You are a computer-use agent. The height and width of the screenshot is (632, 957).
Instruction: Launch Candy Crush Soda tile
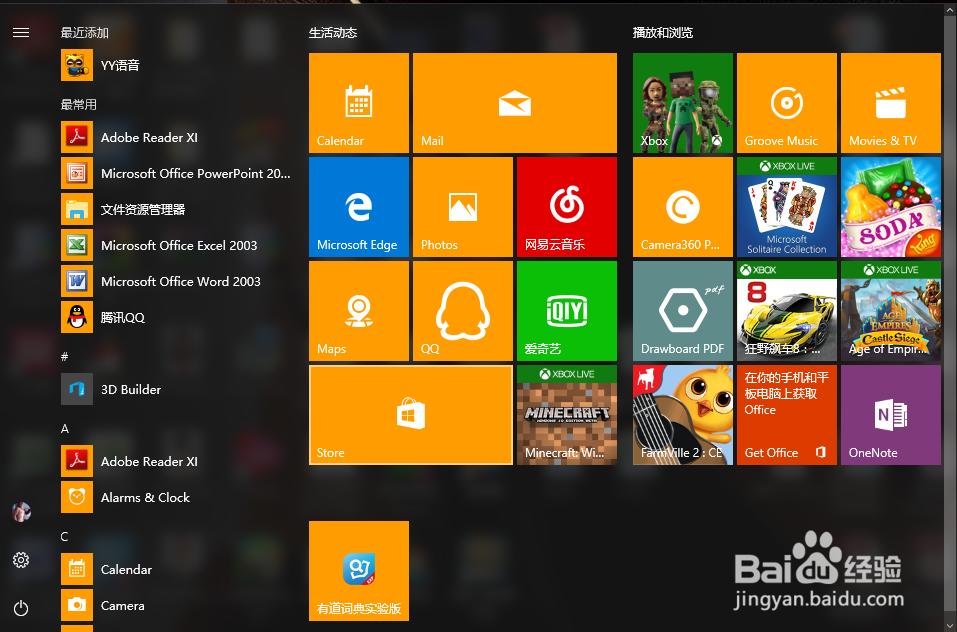(891, 207)
